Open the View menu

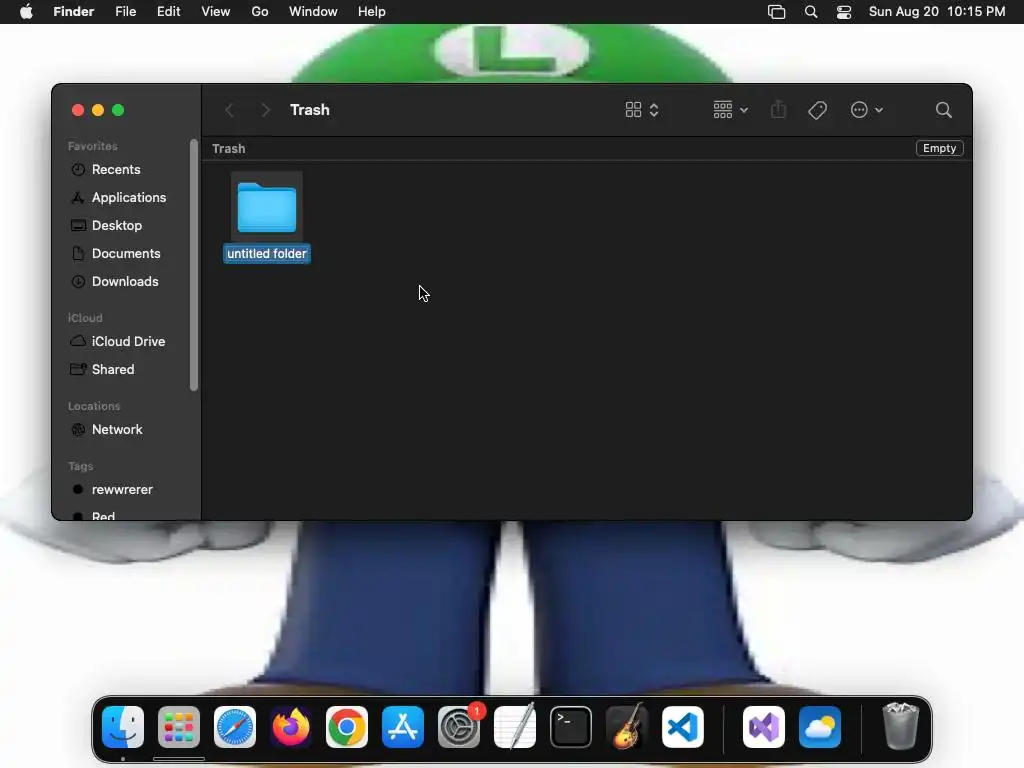click(x=216, y=12)
